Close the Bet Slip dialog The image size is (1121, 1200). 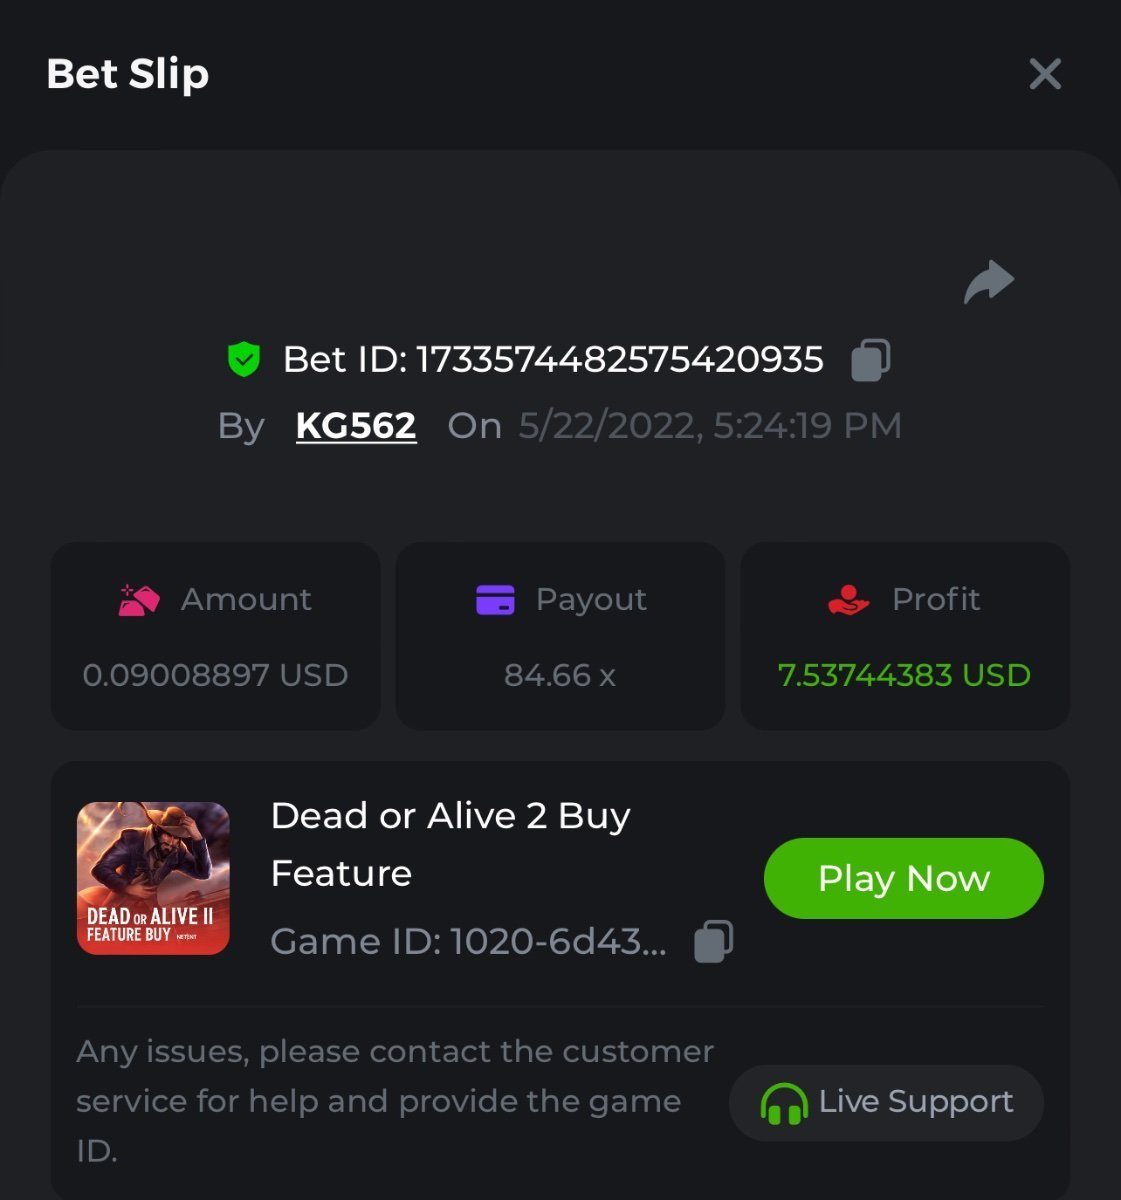coord(1045,74)
